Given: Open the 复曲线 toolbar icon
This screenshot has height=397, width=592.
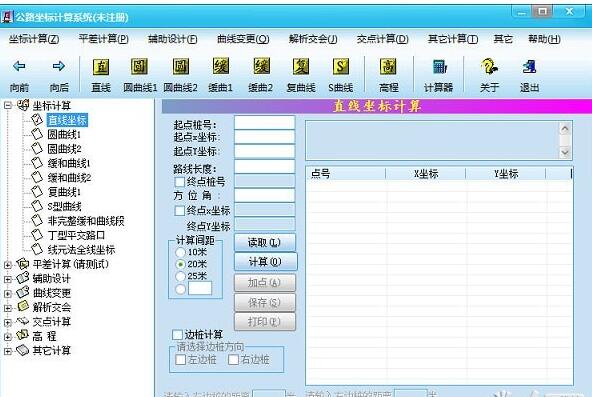Looking at the screenshot, I should [301, 67].
